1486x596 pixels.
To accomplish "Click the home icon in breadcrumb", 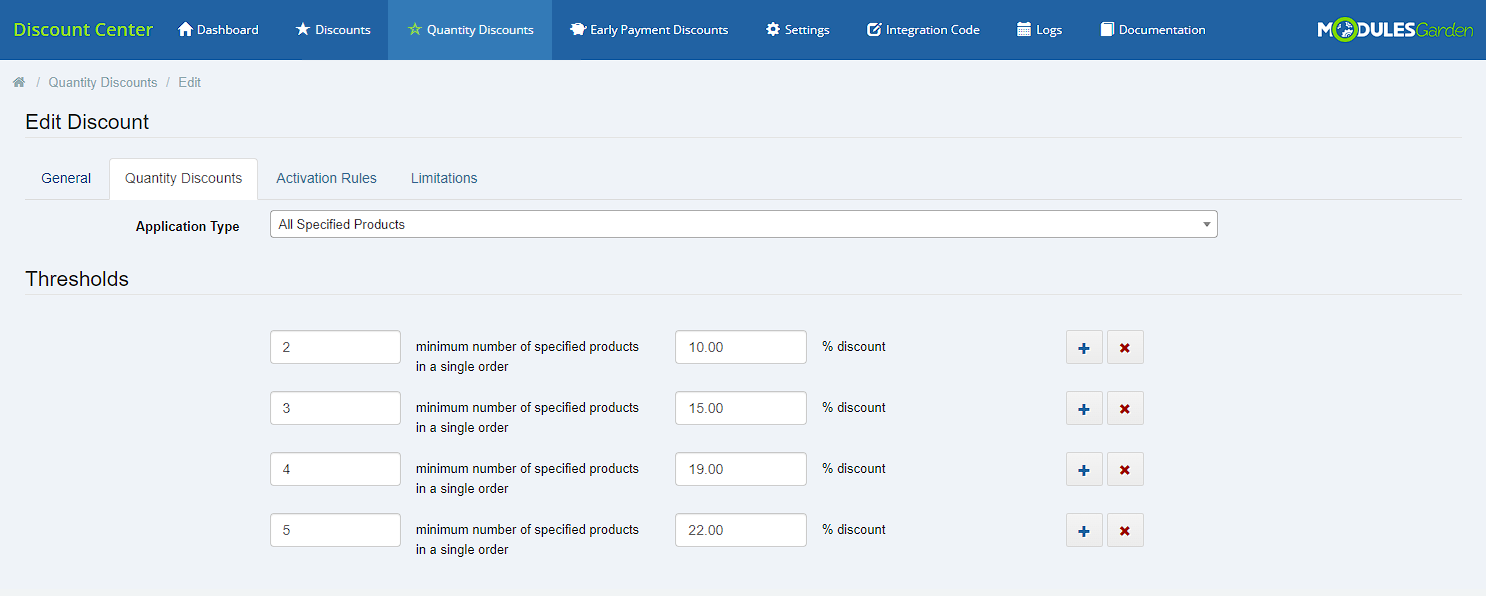I will tap(19, 82).
